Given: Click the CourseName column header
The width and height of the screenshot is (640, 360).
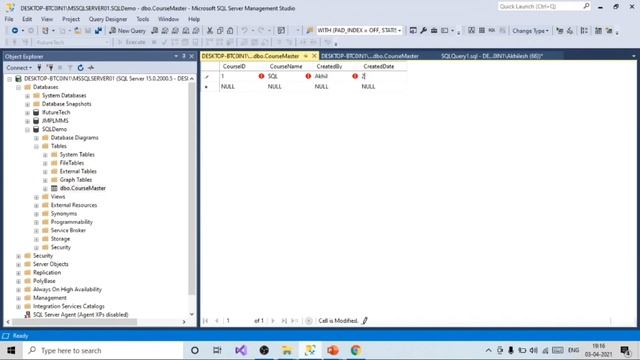Looking at the screenshot, I should point(286,66).
